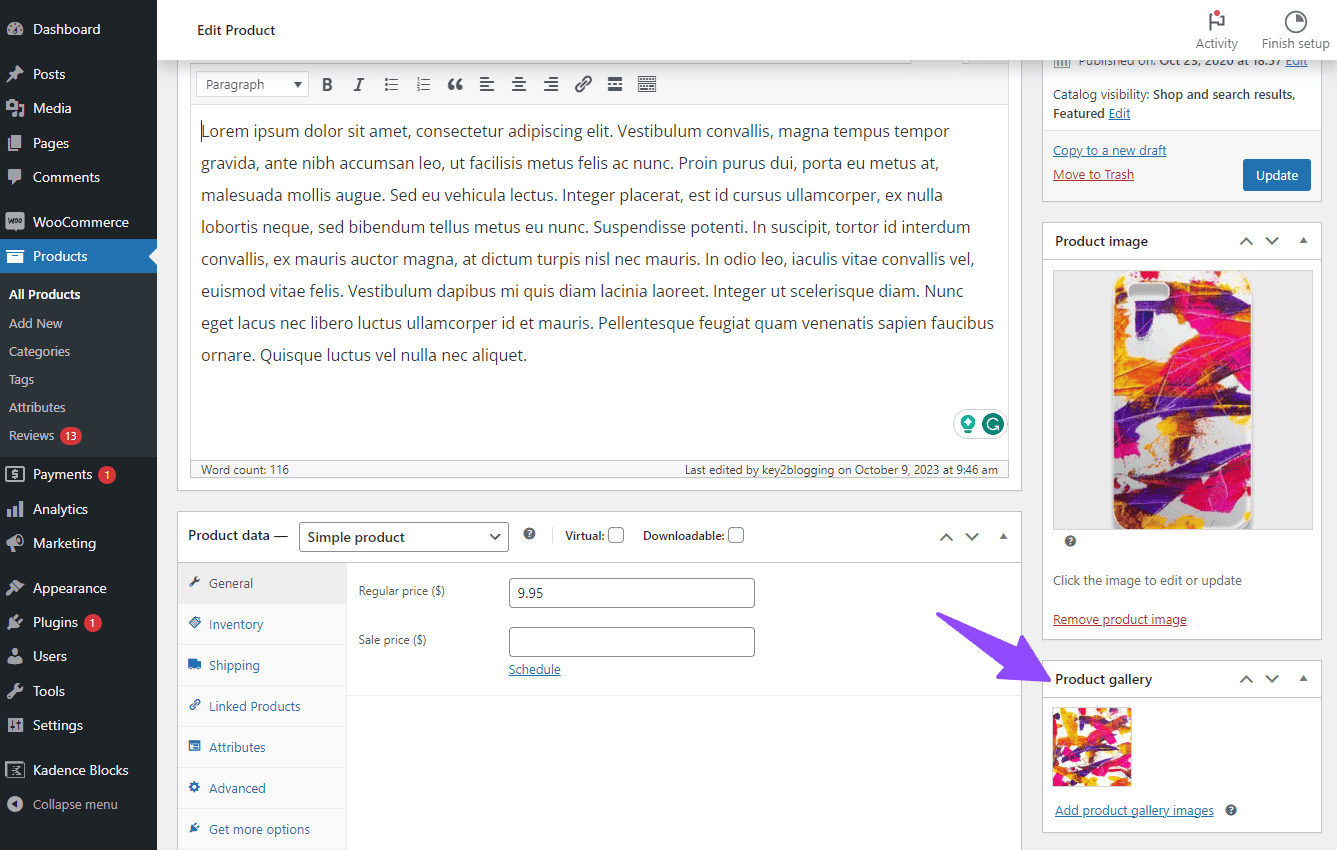Align text to center
Viewport: 1337px width, 850px height.
519,84
